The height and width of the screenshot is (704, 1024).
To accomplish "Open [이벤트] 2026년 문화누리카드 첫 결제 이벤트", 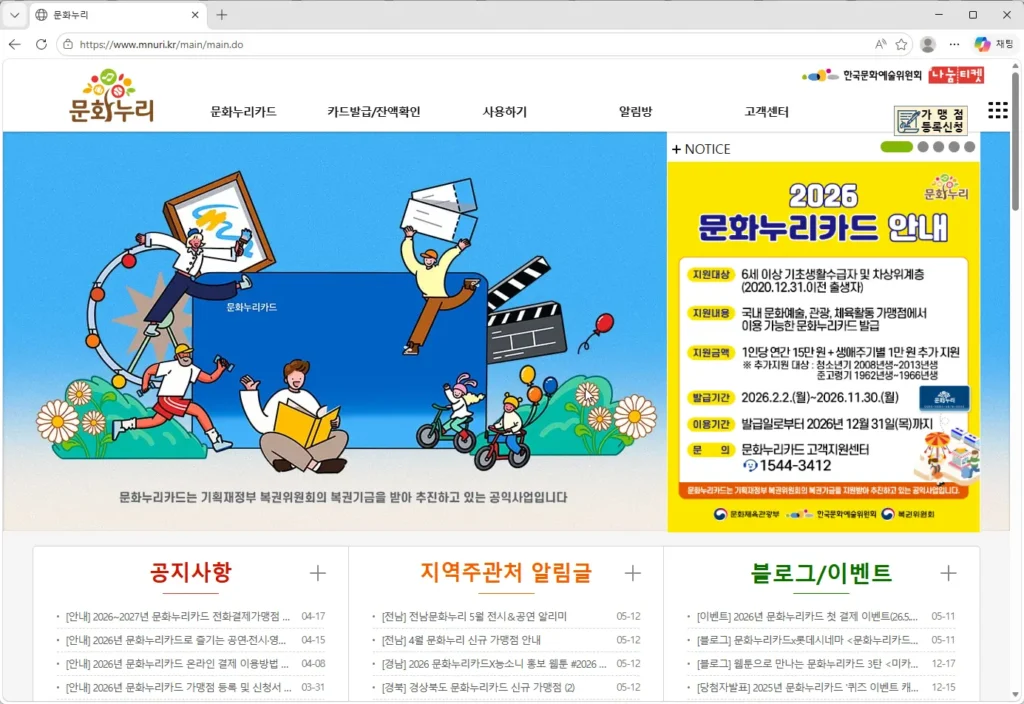I will [807, 616].
